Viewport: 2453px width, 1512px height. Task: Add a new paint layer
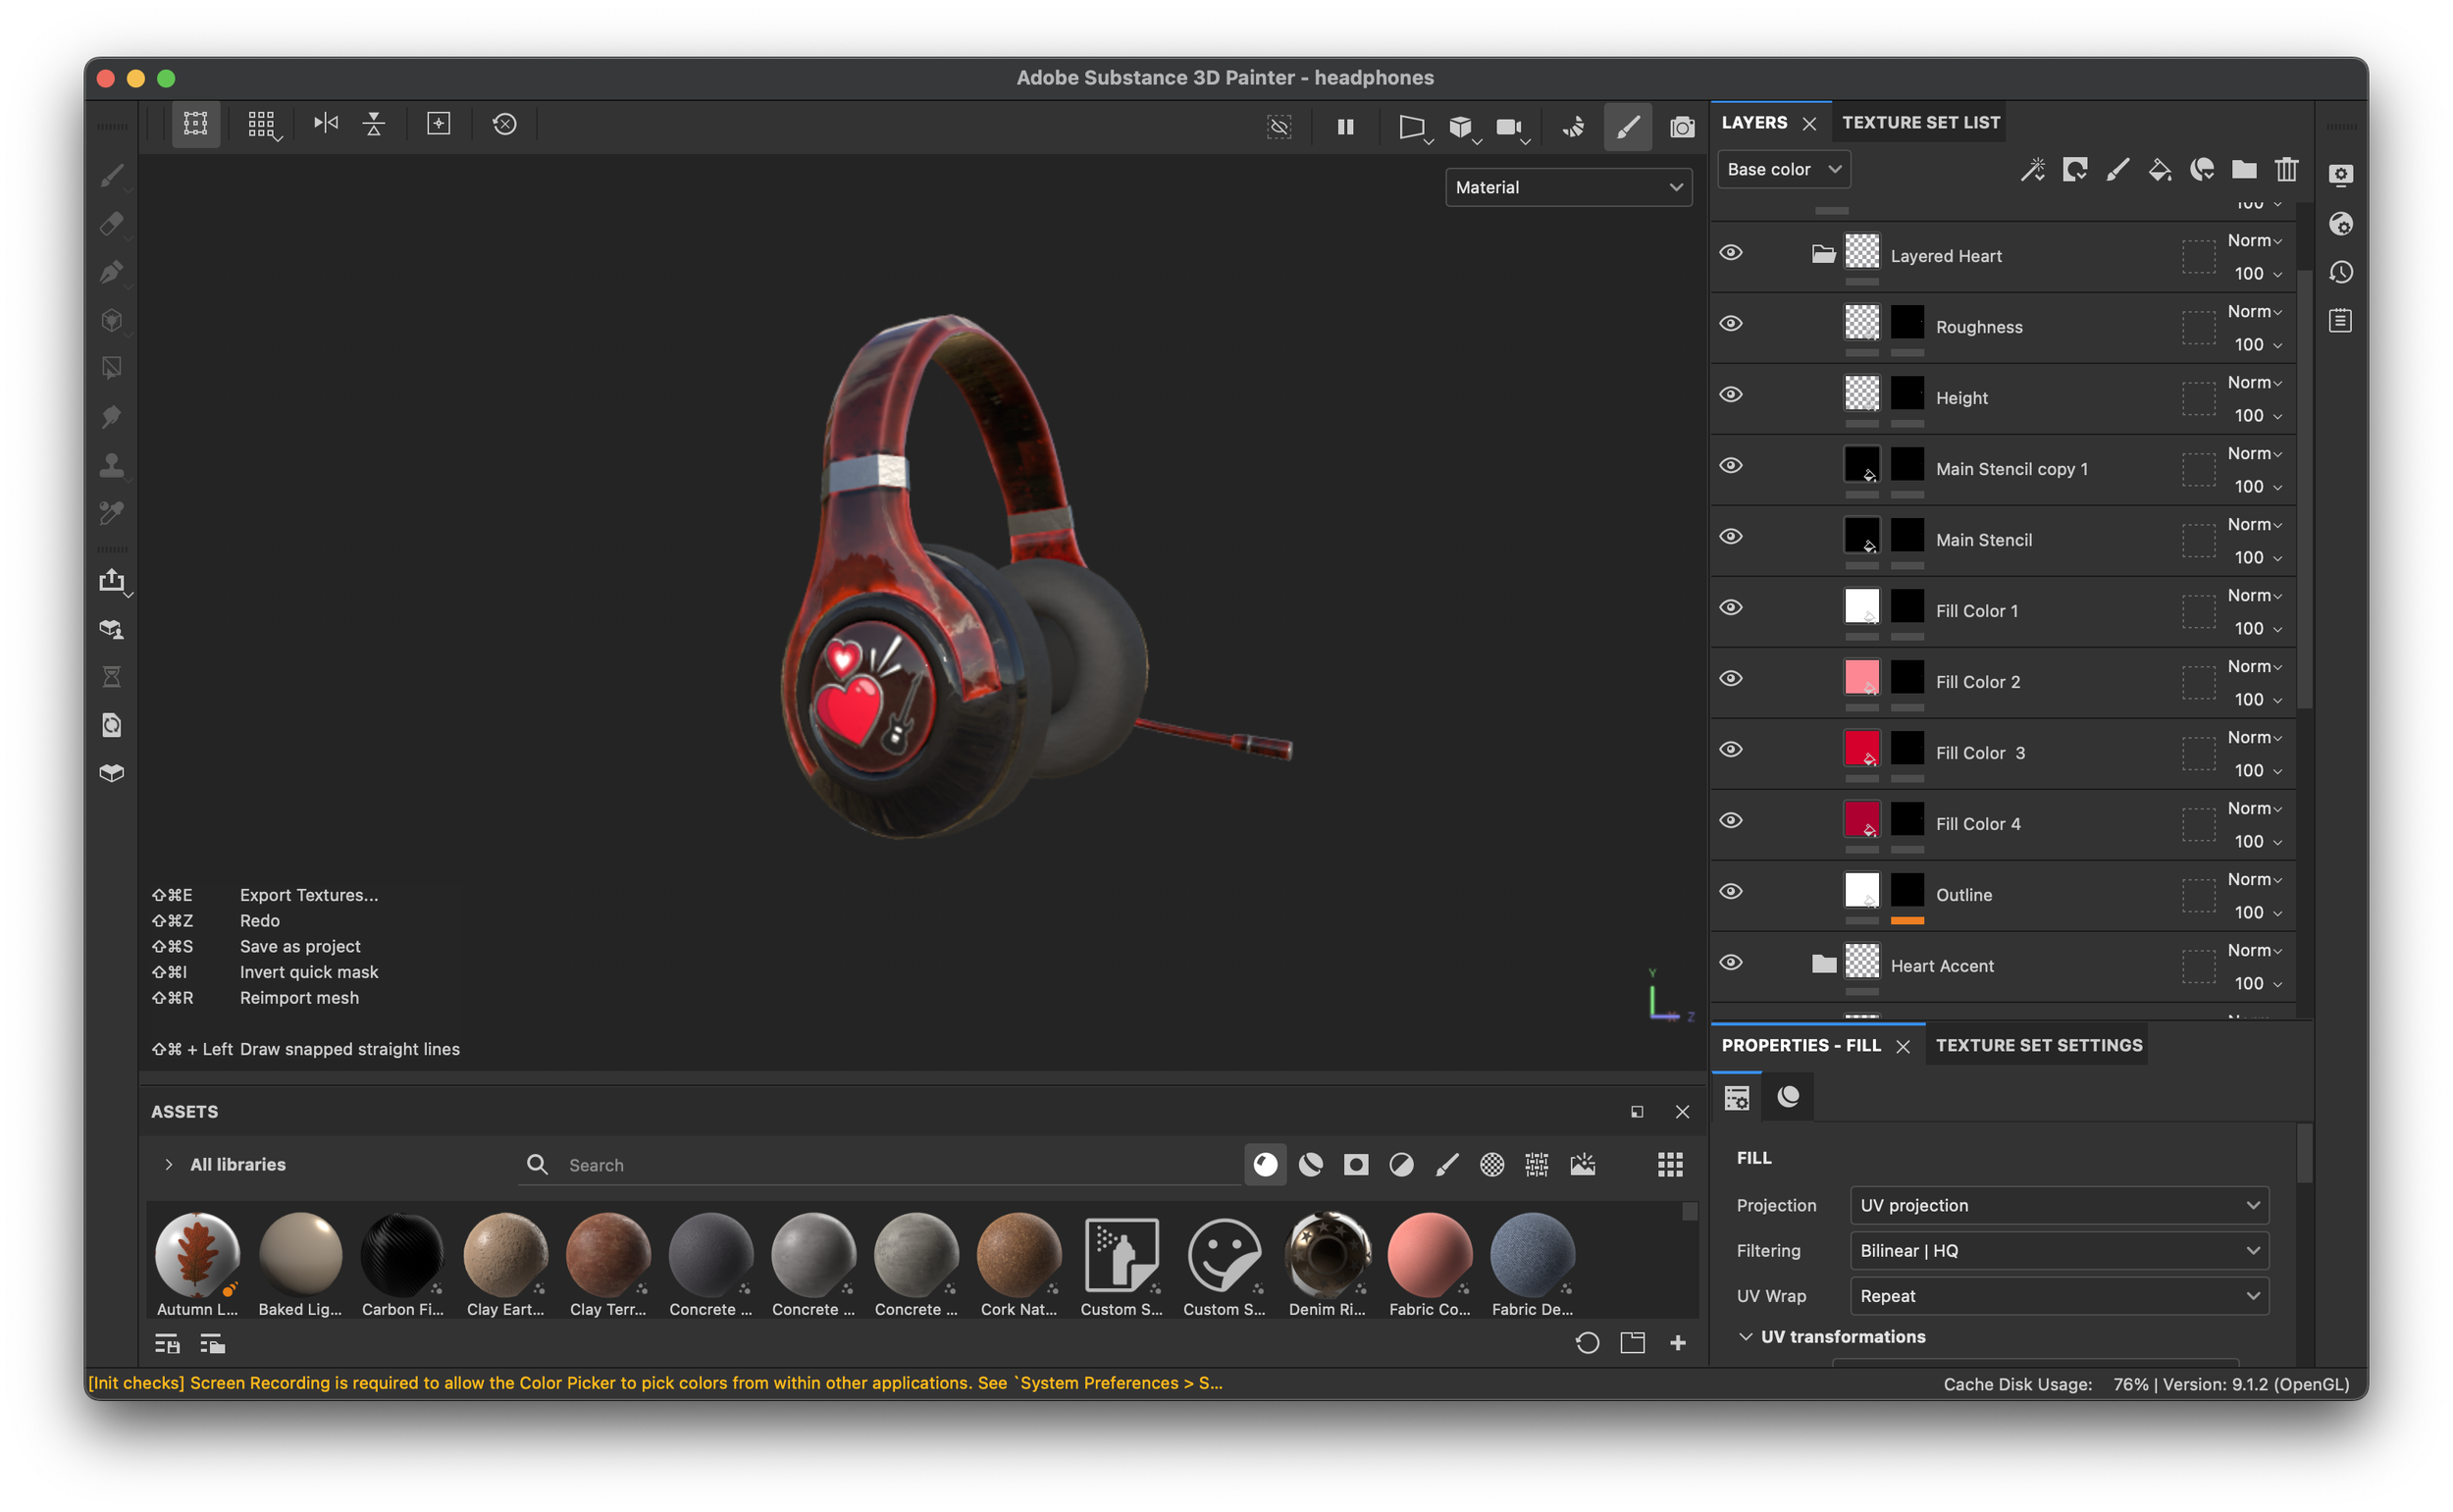tap(2117, 170)
